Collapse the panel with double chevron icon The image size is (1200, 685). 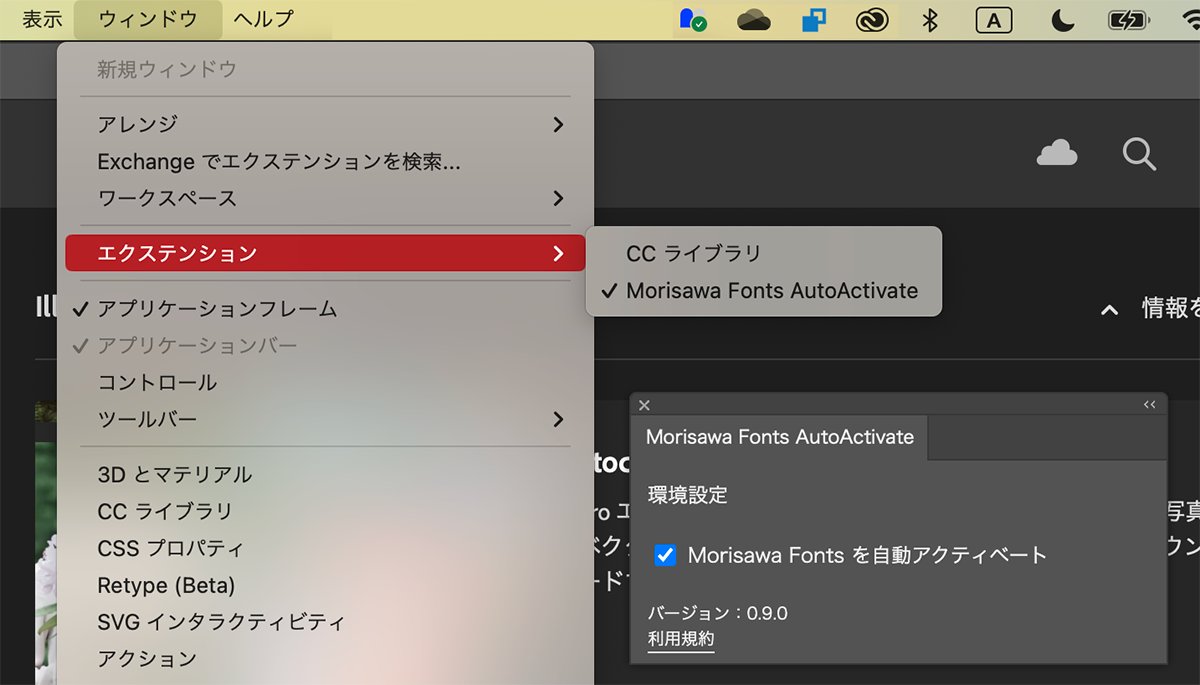[x=1150, y=405]
